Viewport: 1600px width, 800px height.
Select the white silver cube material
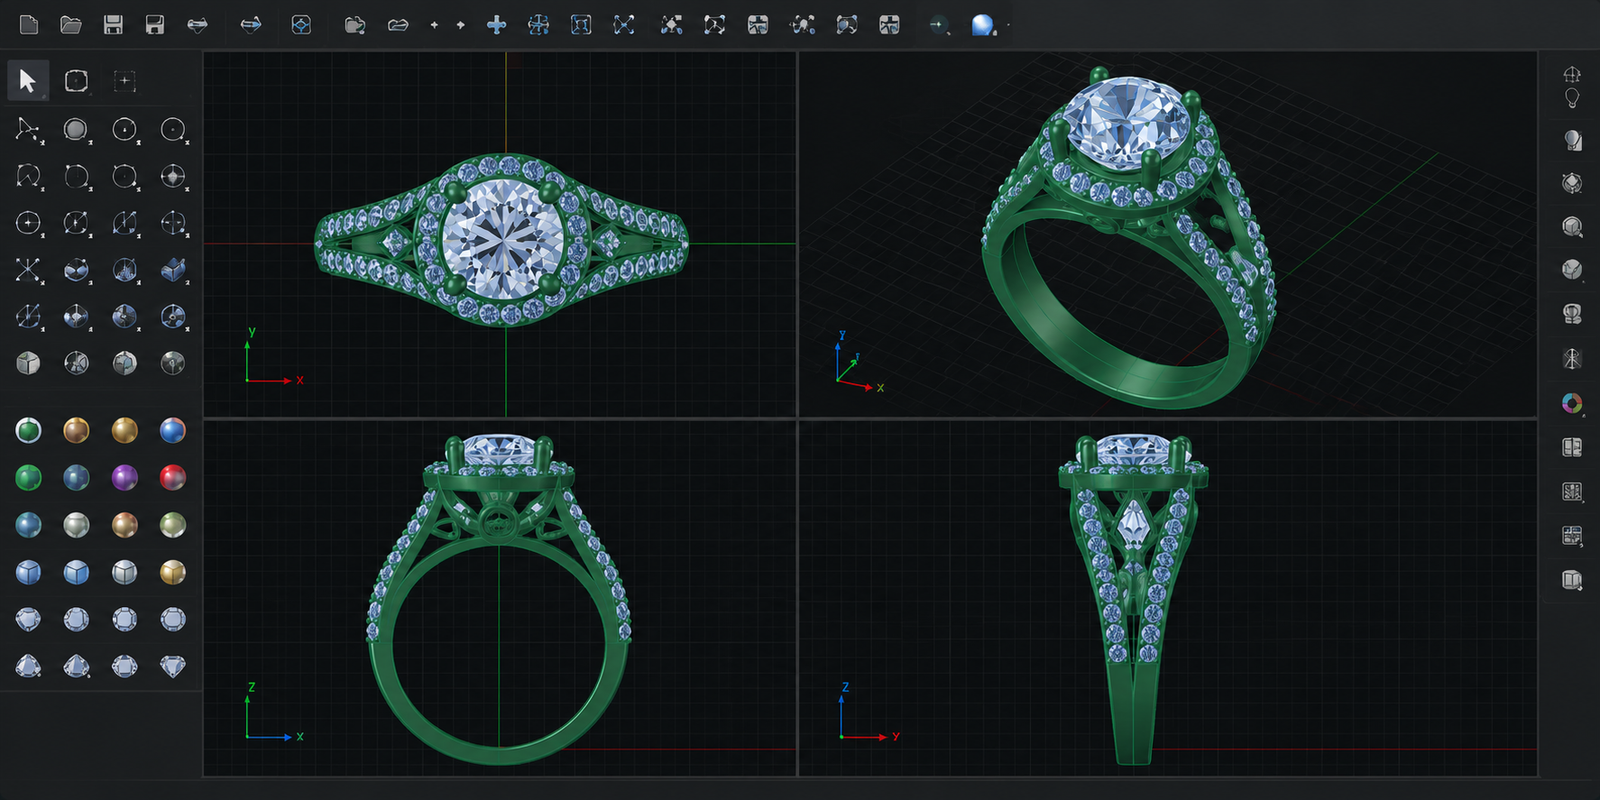coord(125,572)
